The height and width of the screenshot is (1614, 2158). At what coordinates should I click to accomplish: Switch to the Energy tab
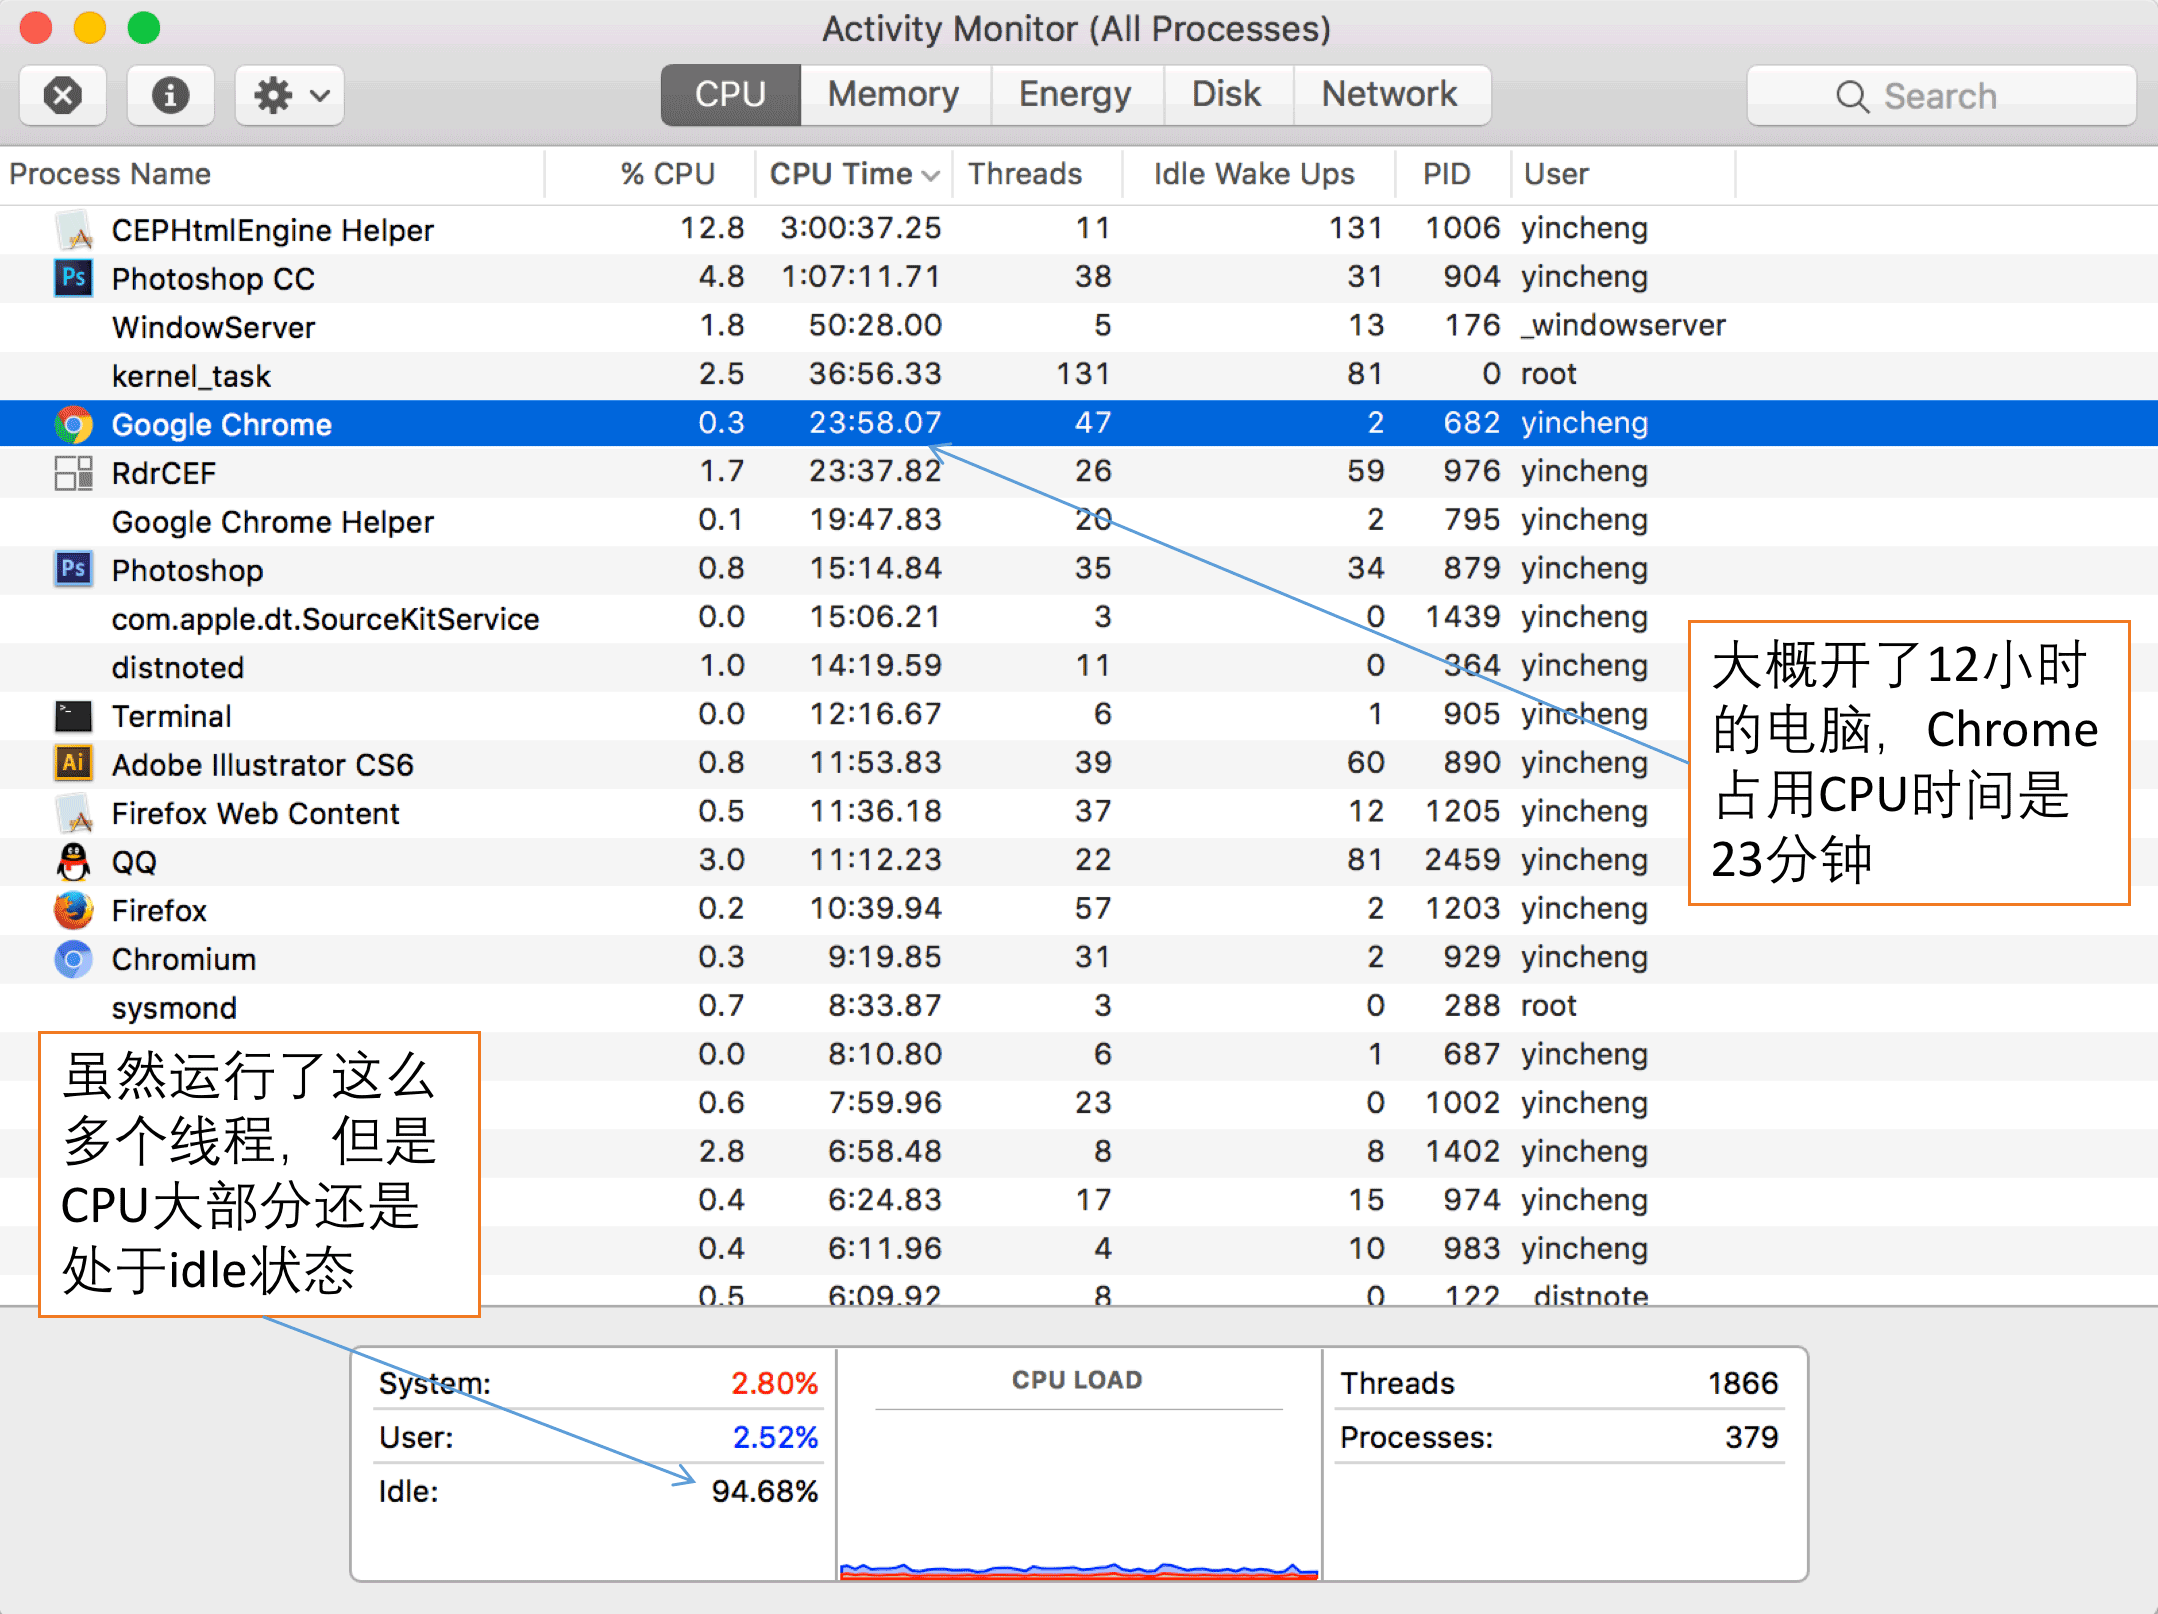[x=1075, y=95]
